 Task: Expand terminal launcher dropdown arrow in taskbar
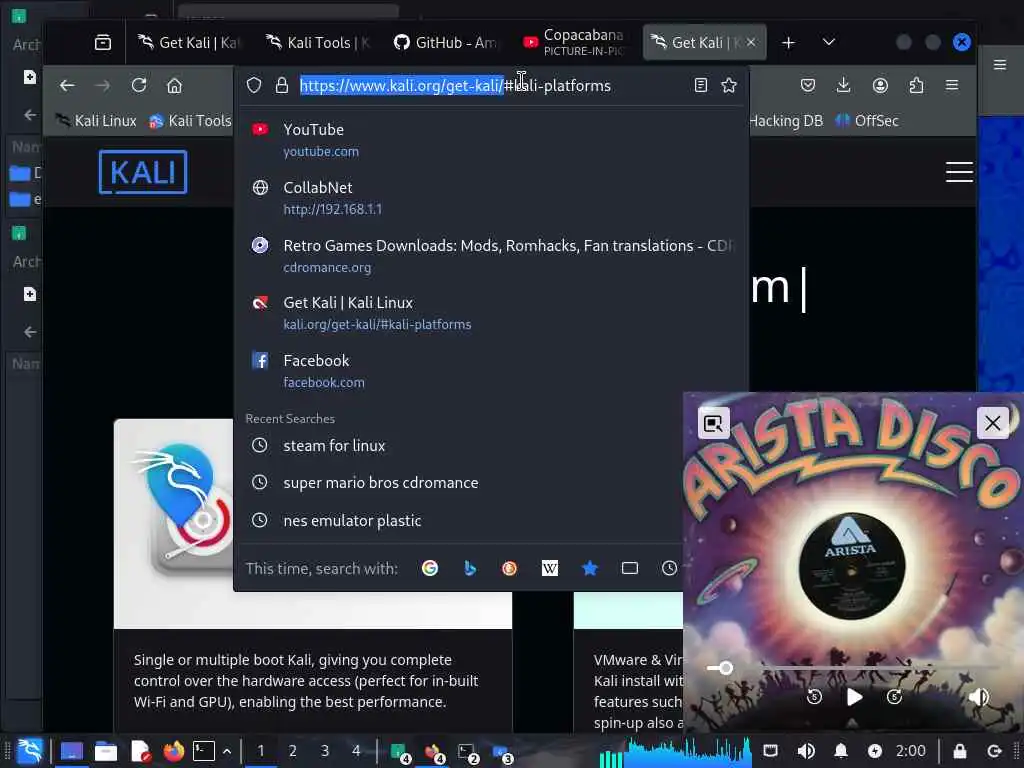pyautogui.click(x=227, y=752)
